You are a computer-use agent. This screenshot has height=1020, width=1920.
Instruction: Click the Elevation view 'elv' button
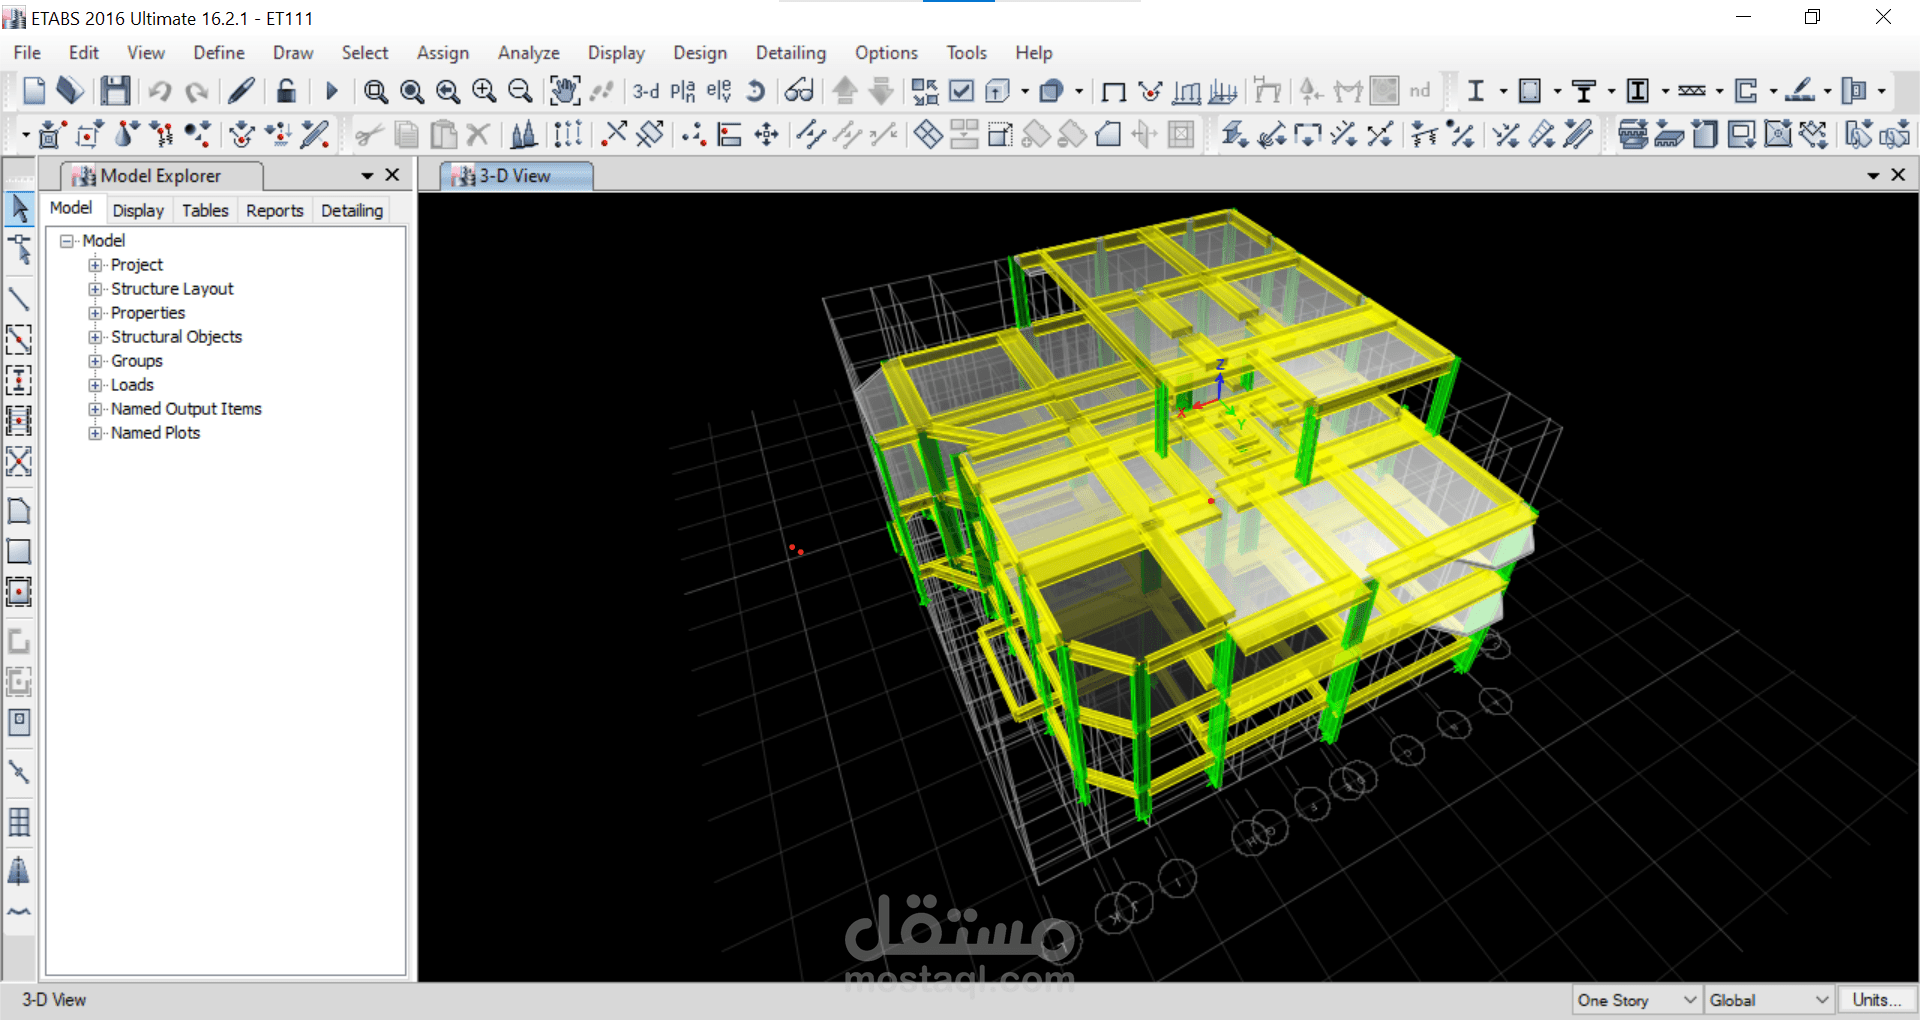[719, 91]
